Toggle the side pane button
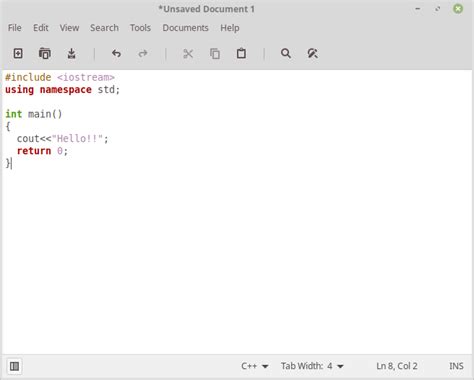Image resolution: width=474 pixels, height=380 pixels. (x=14, y=366)
